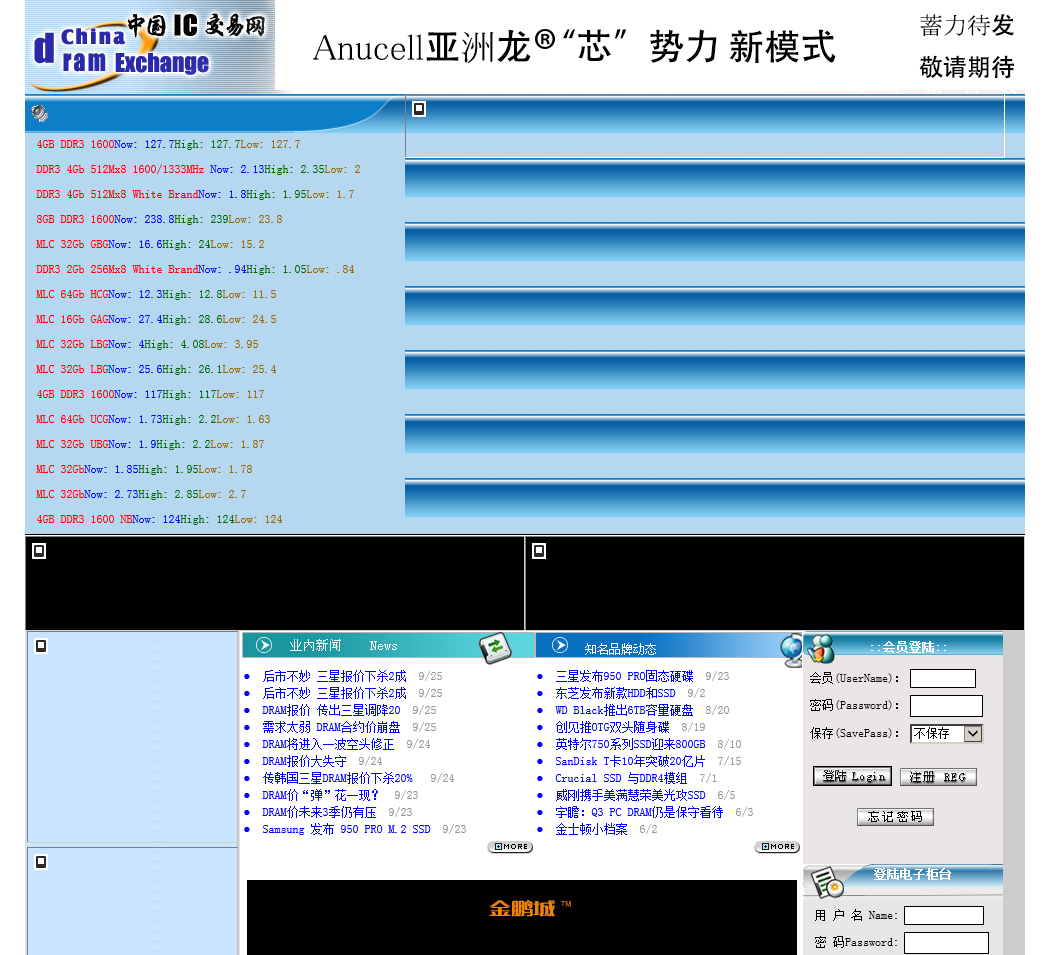Open news link Samsung 发布 950 PRO M.2 SSD

click(x=346, y=829)
